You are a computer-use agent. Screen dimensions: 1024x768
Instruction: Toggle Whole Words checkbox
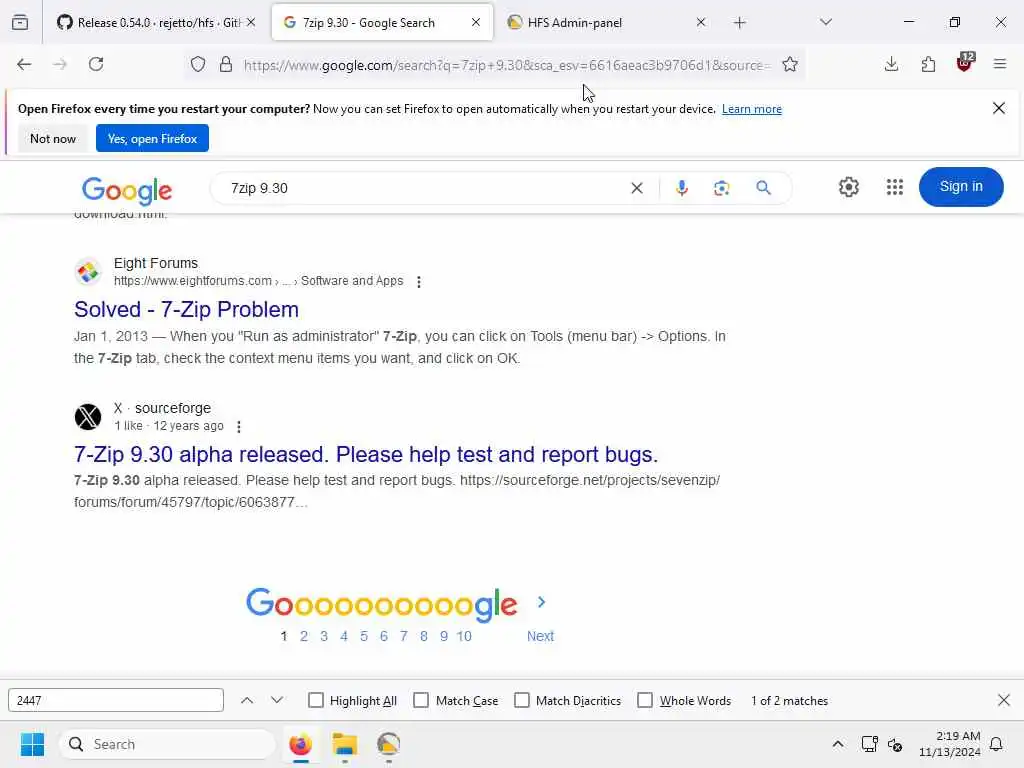click(645, 701)
